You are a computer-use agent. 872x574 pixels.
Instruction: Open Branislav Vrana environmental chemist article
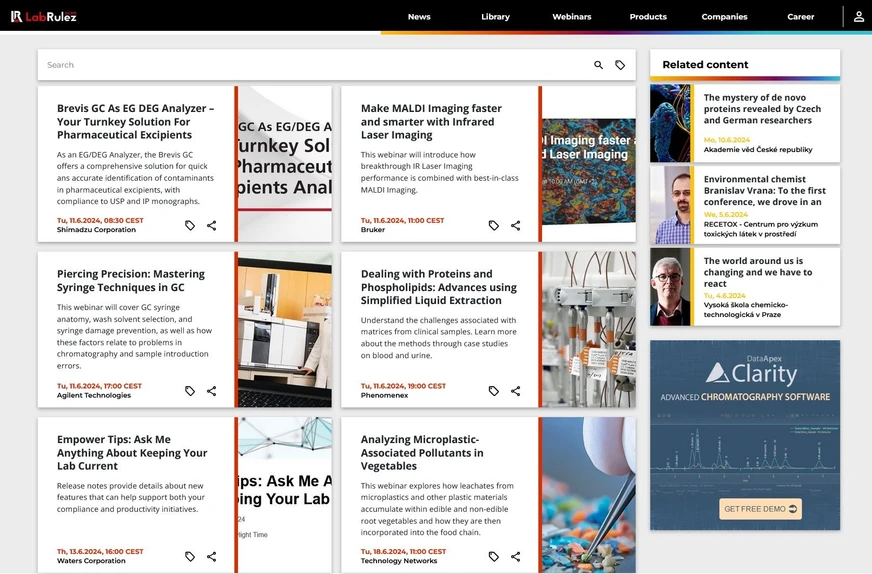point(765,190)
